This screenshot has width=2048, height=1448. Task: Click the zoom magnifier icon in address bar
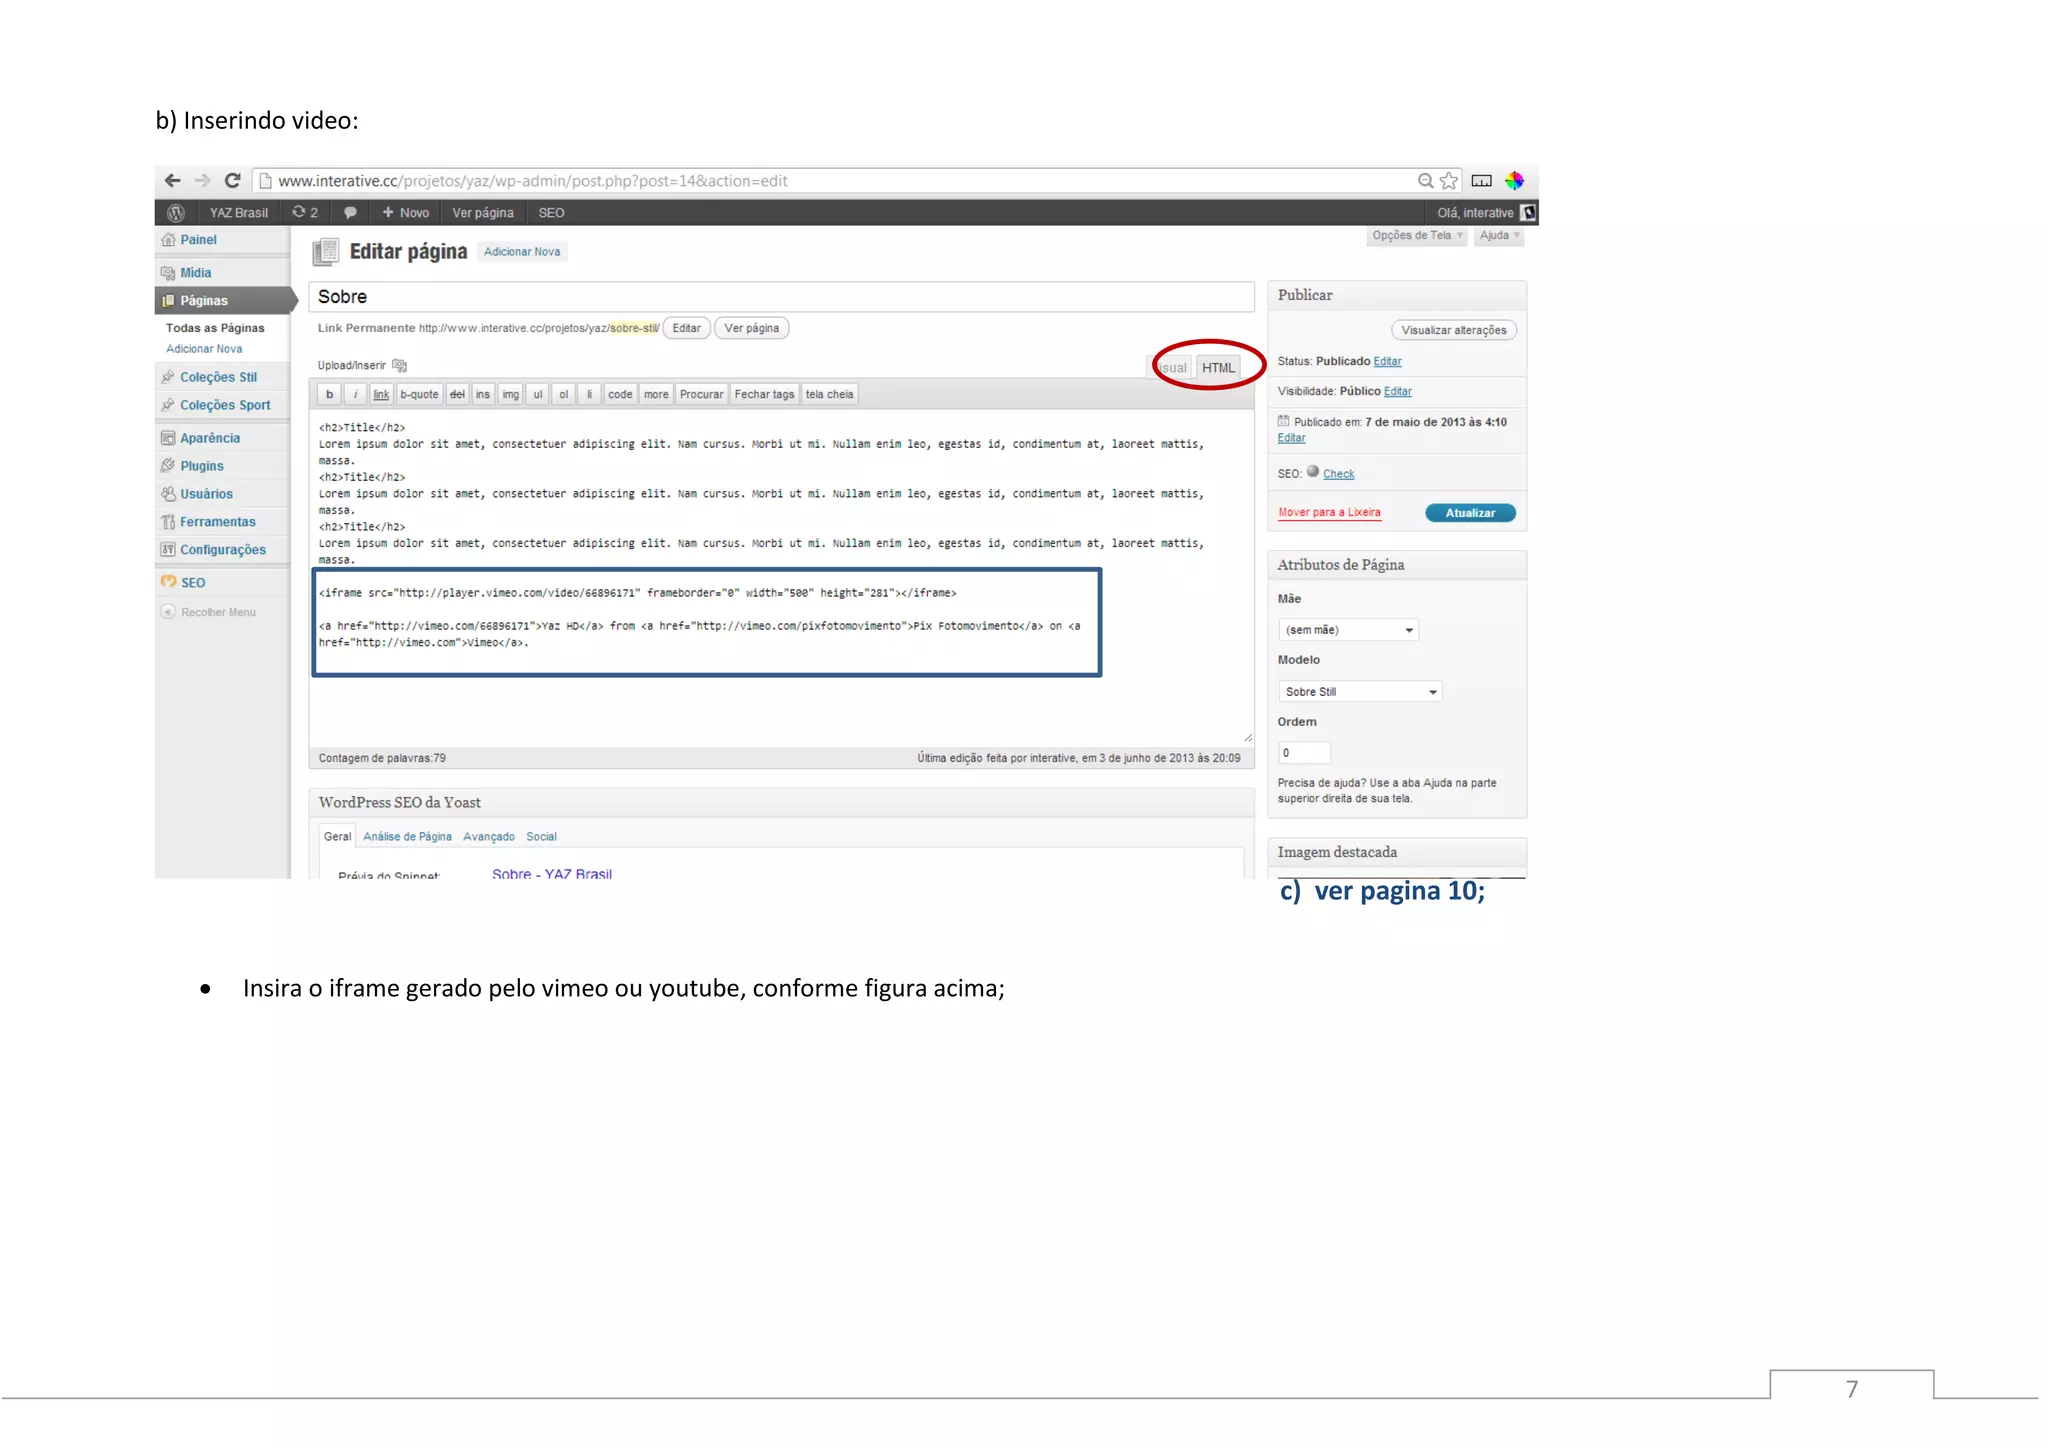click(x=1425, y=181)
